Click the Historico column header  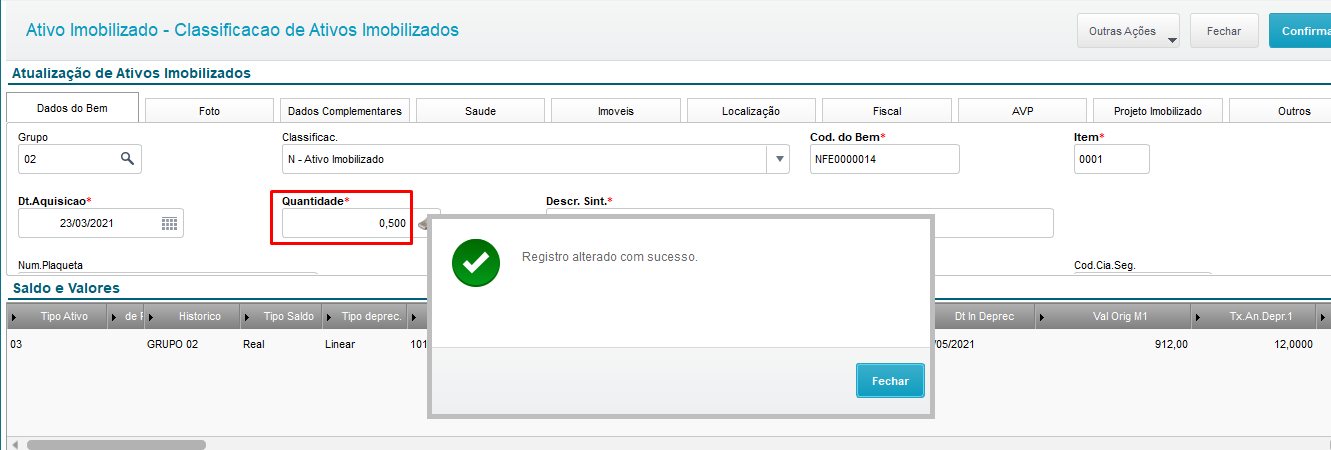click(199, 316)
